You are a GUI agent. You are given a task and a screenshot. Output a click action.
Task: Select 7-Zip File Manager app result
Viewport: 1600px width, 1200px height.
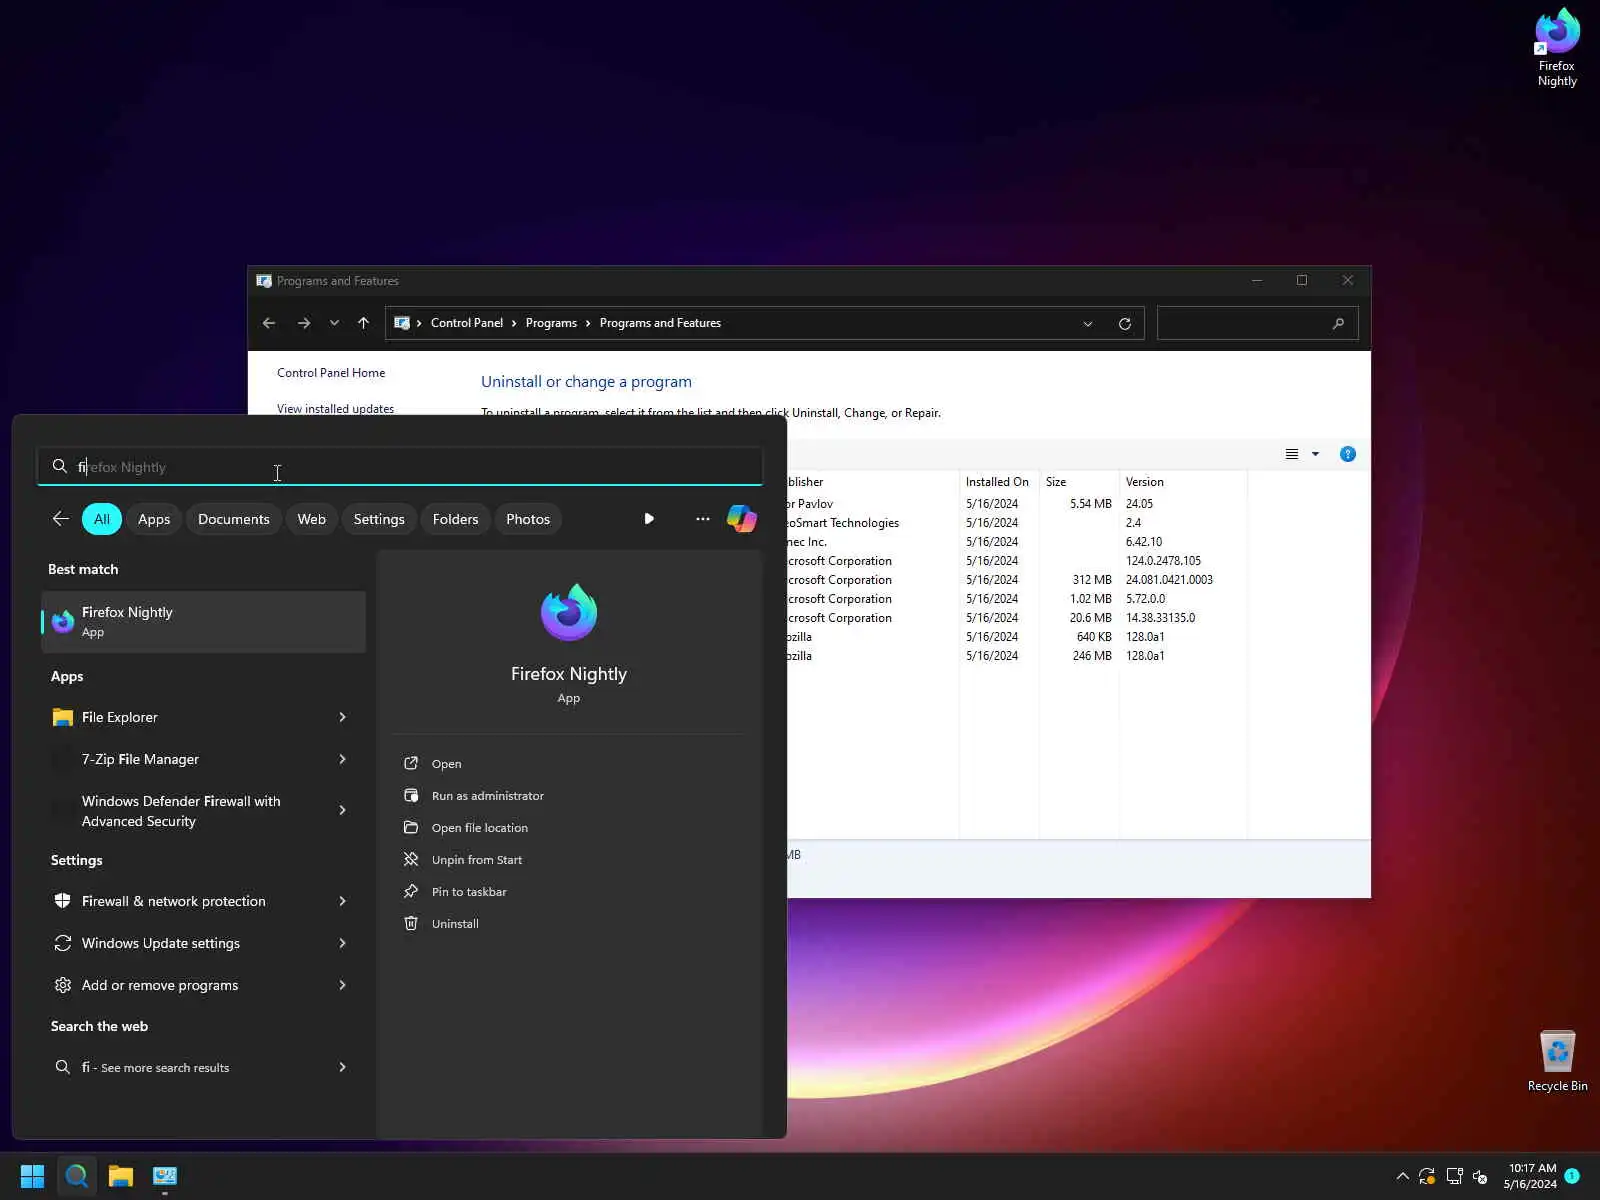coord(186,759)
